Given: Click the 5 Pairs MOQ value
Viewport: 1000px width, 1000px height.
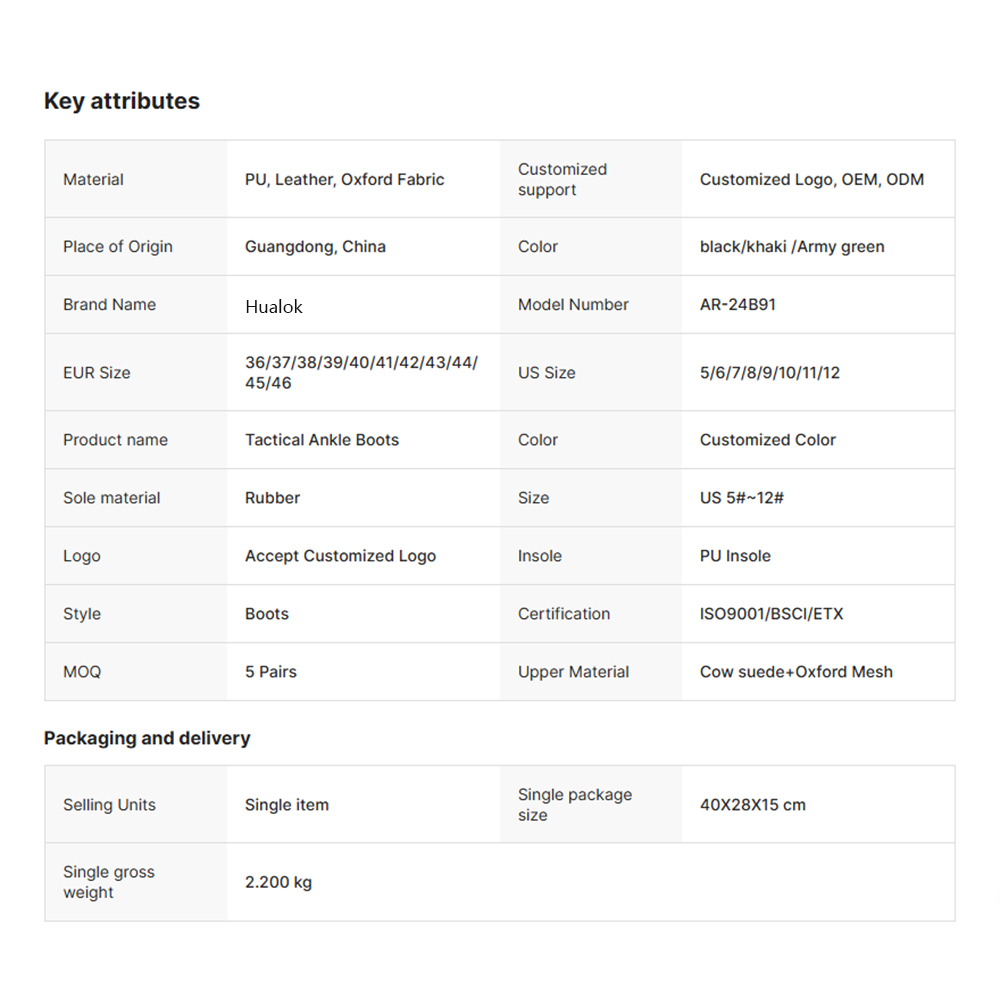Looking at the screenshot, I should pyautogui.click(x=271, y=672).
